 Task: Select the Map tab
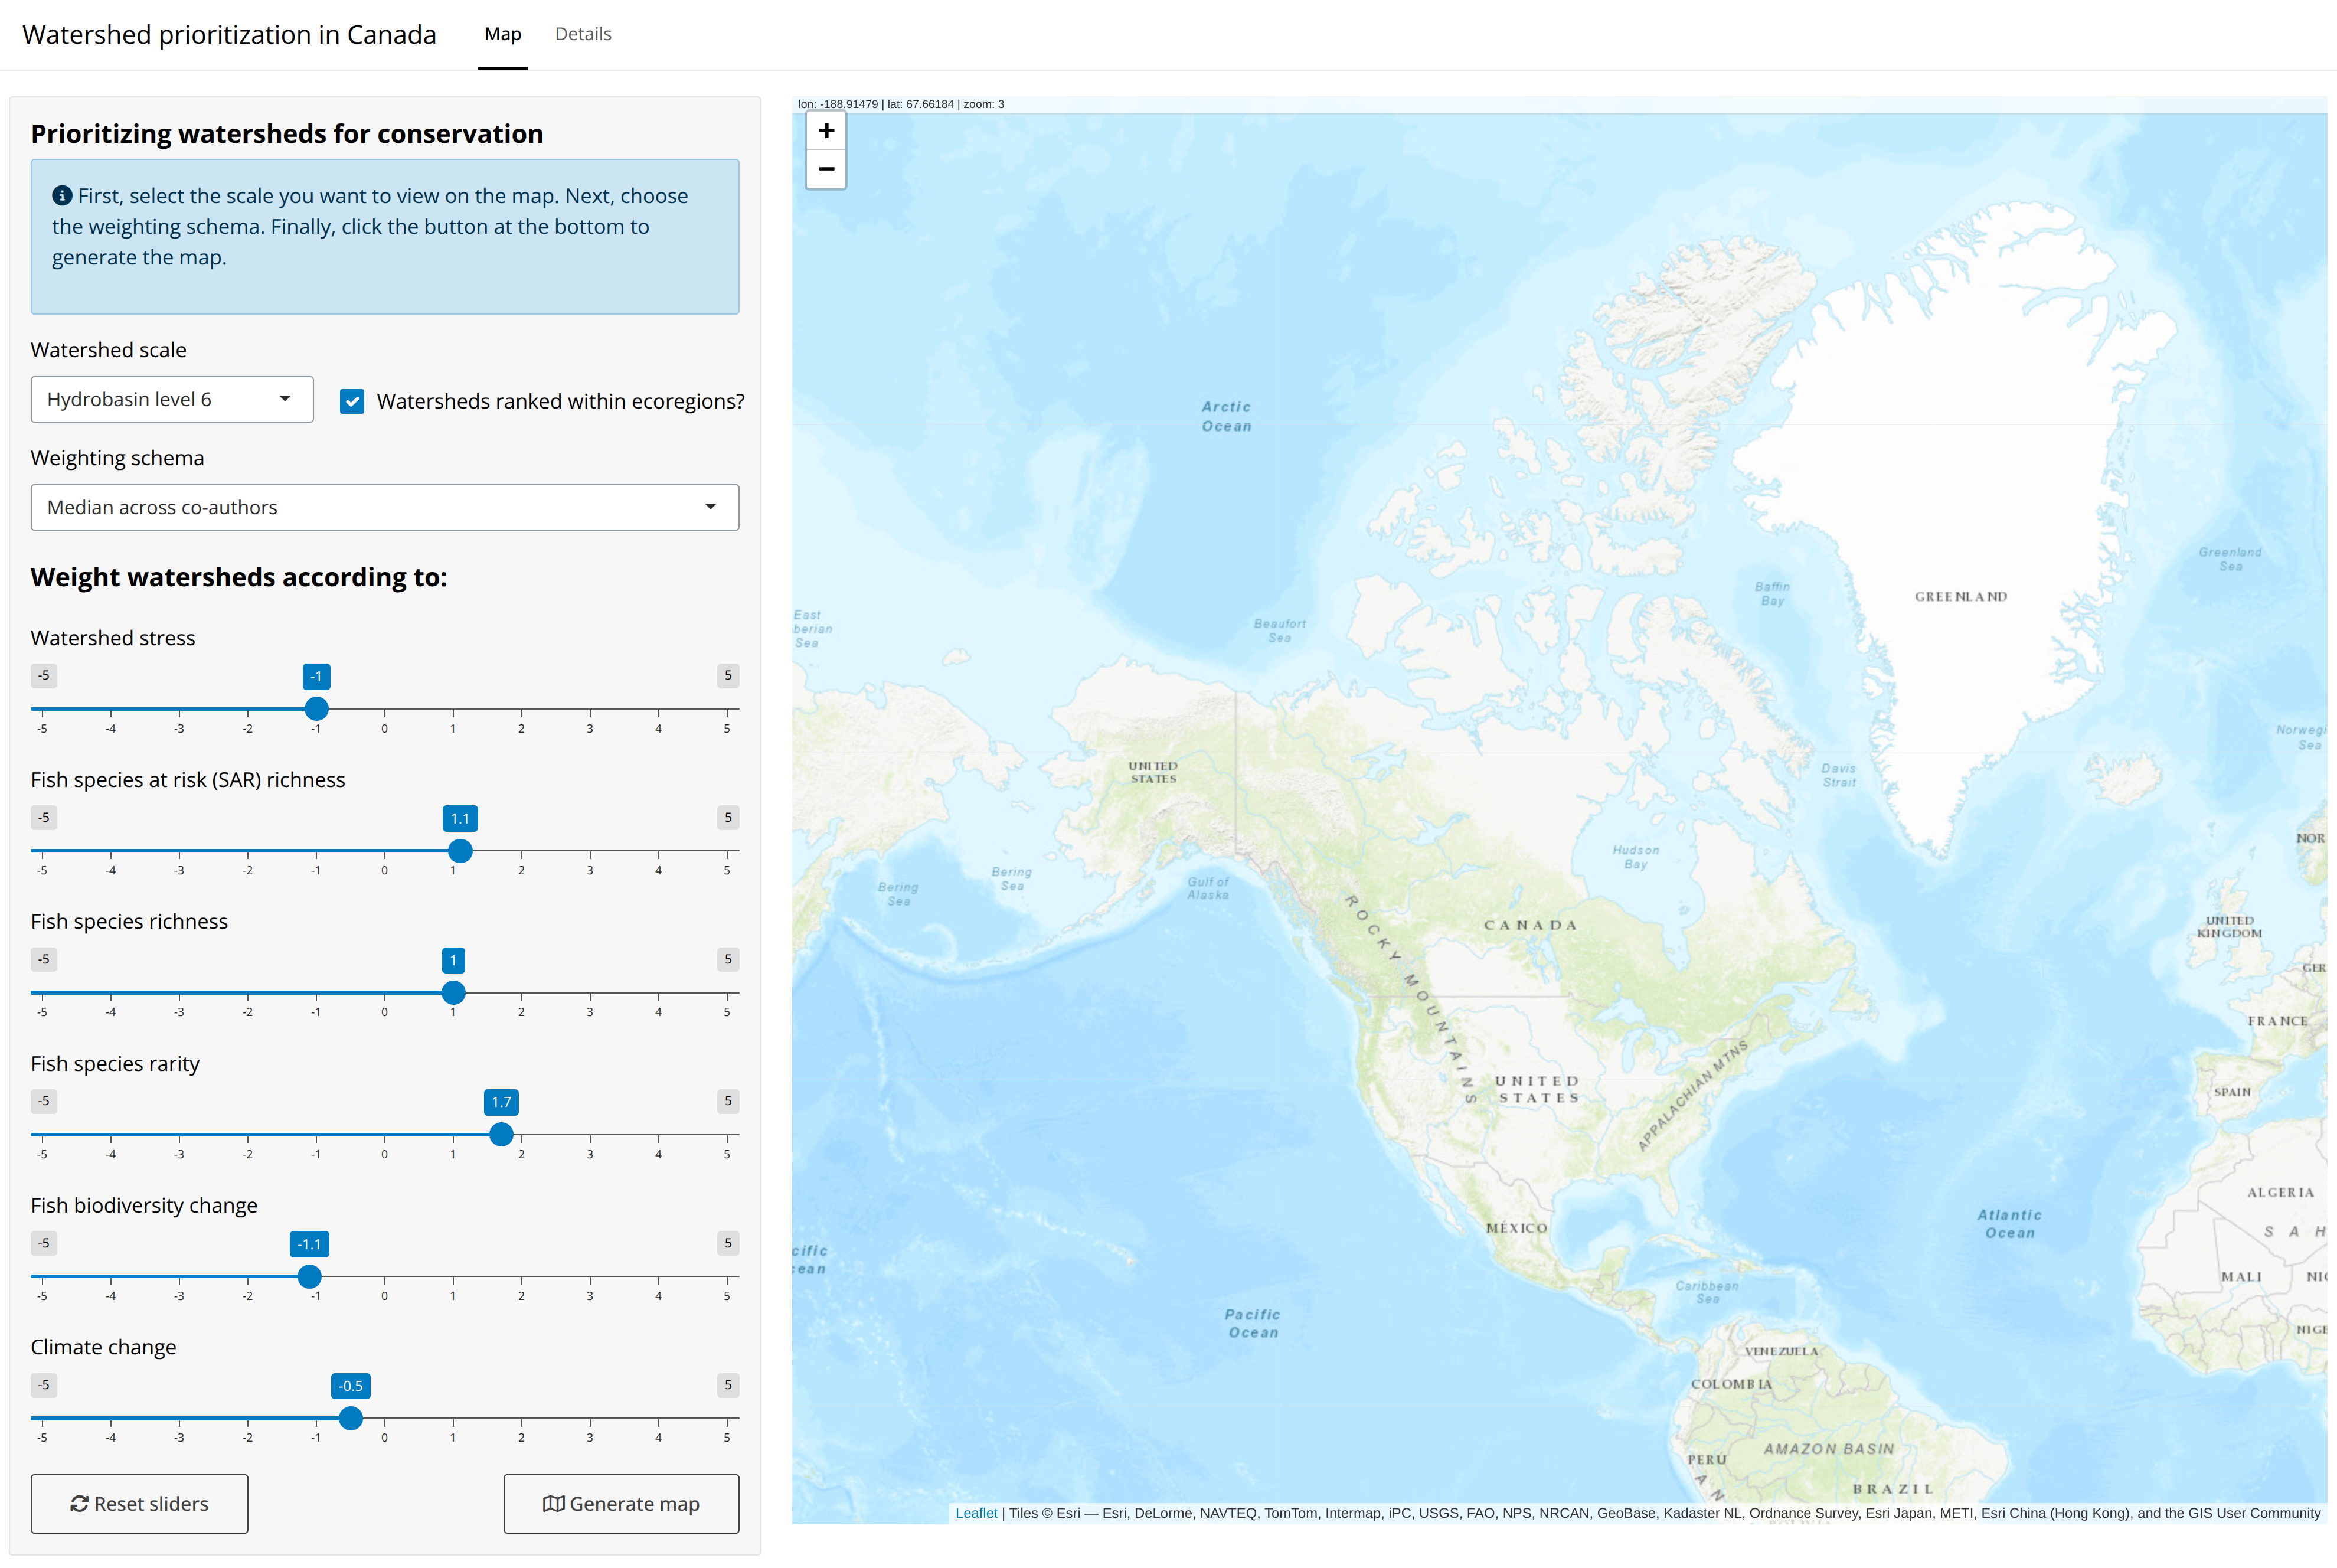click(x=502, y=34)
